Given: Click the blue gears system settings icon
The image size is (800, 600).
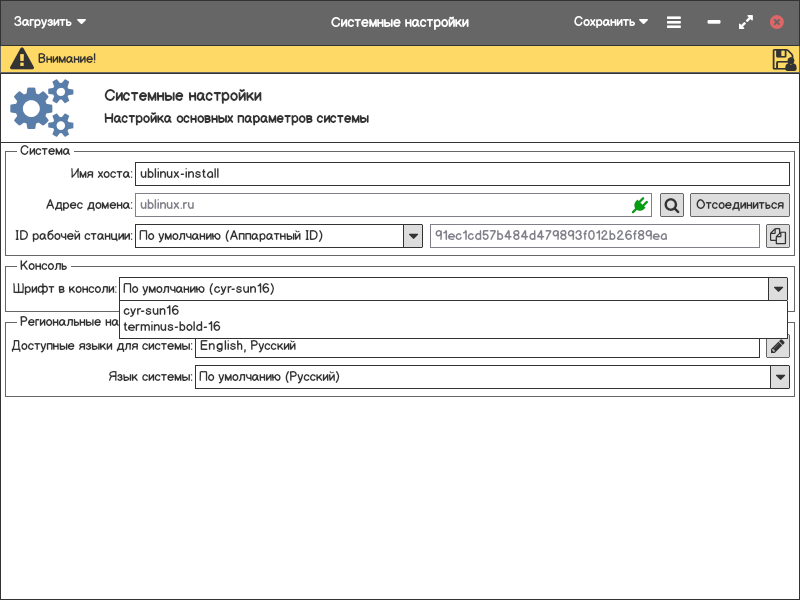Looking at the screenshot, I should coord(42,108).
